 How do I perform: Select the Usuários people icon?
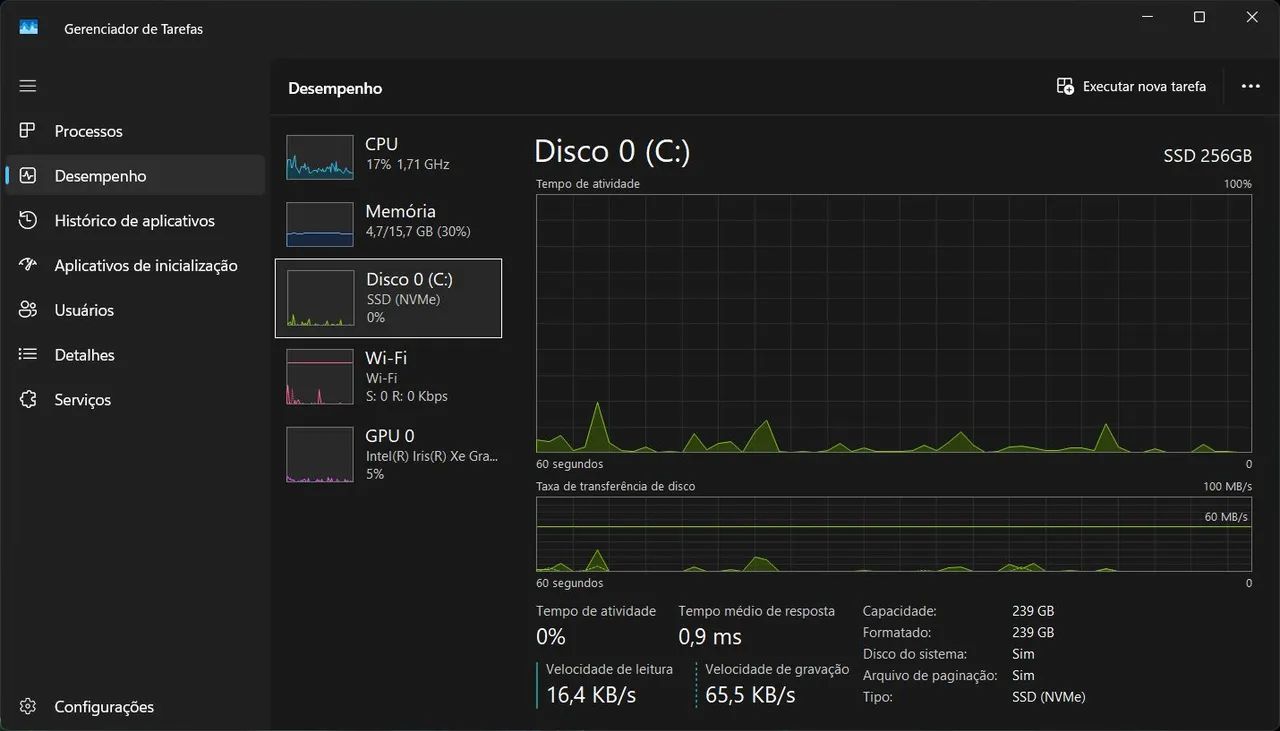point(28,310)
